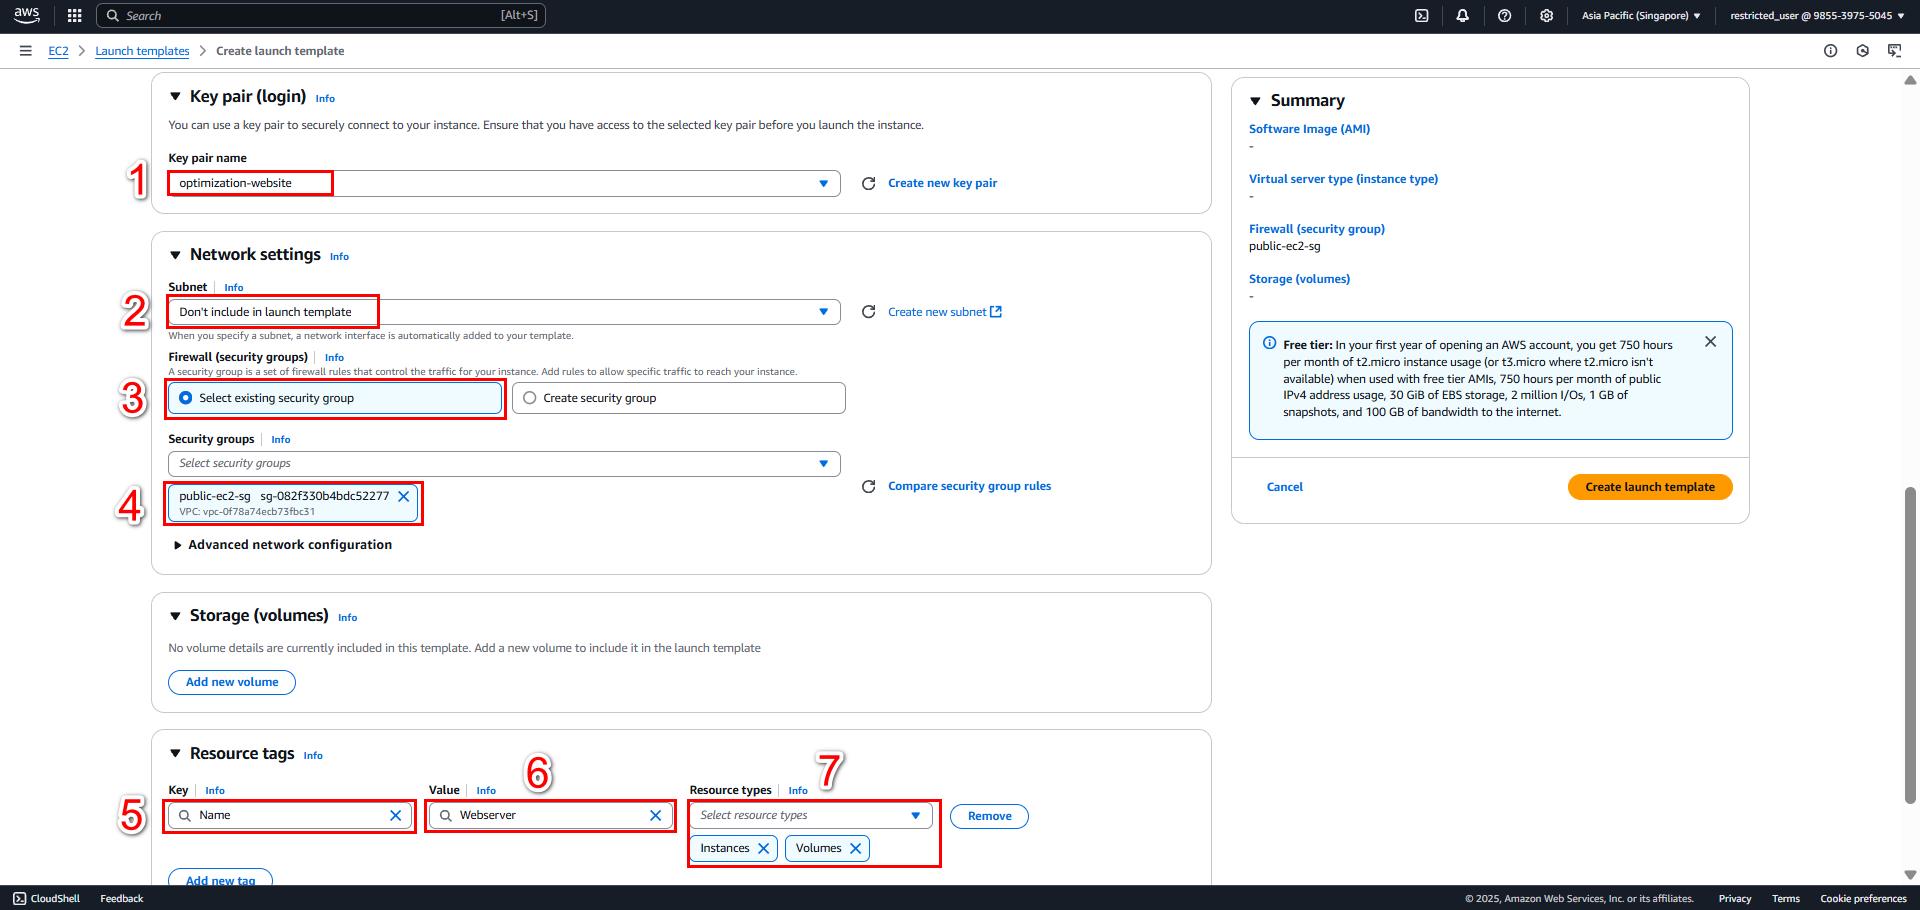This screenshot has height=910, width=1920.
Task: Refresh the key pair list
Action: (x=868, y=183)
